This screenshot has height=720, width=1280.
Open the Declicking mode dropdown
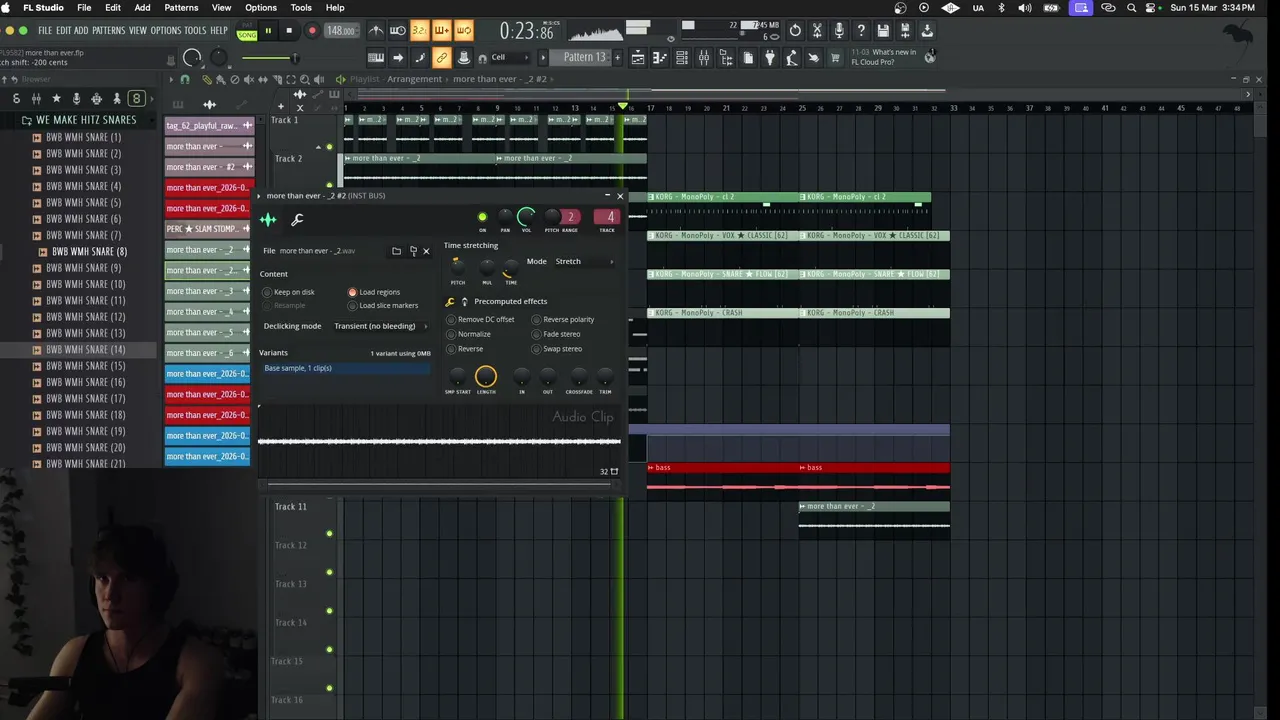[x=380, y=326]
